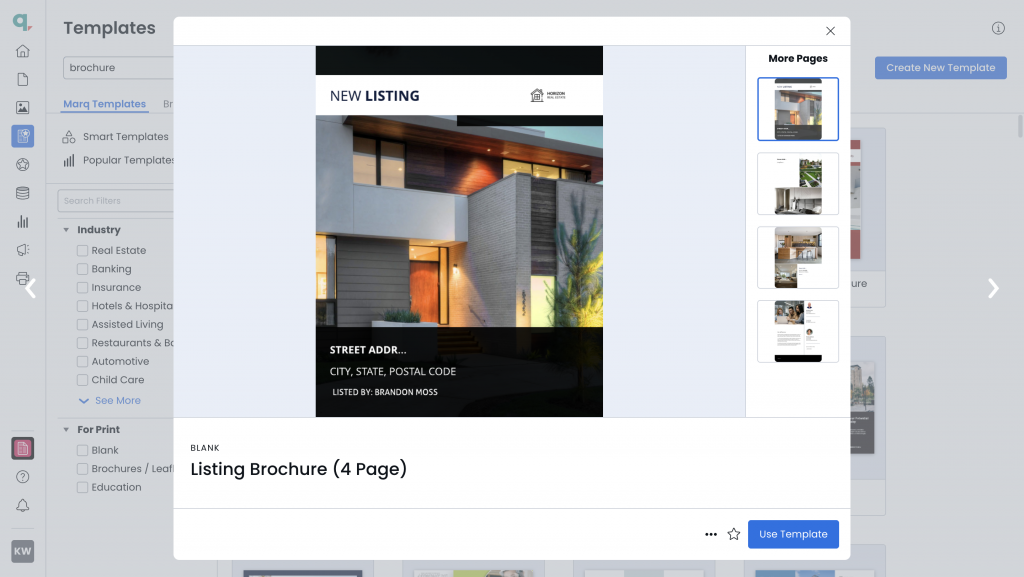Open the more options ellipsis menu
Viewport: 1024px width, 577px height.
click(711, 534)
